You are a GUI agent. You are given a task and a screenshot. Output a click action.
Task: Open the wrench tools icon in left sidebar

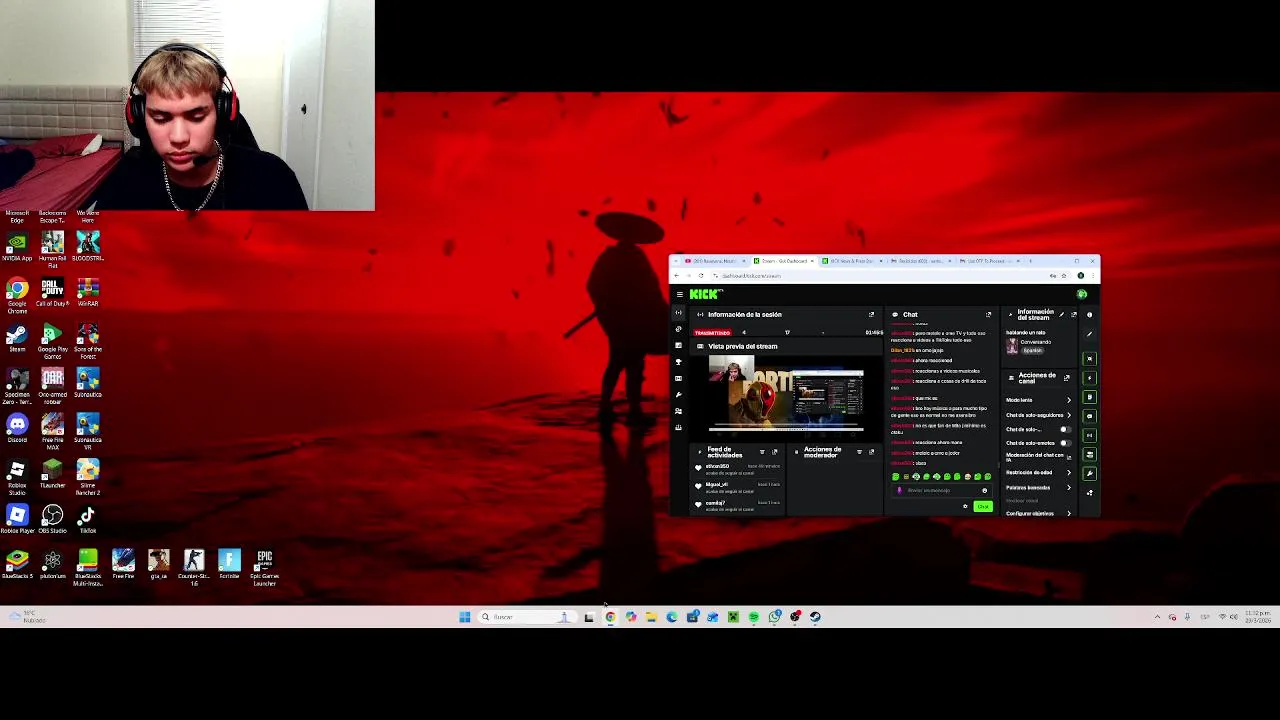(678, 395)
